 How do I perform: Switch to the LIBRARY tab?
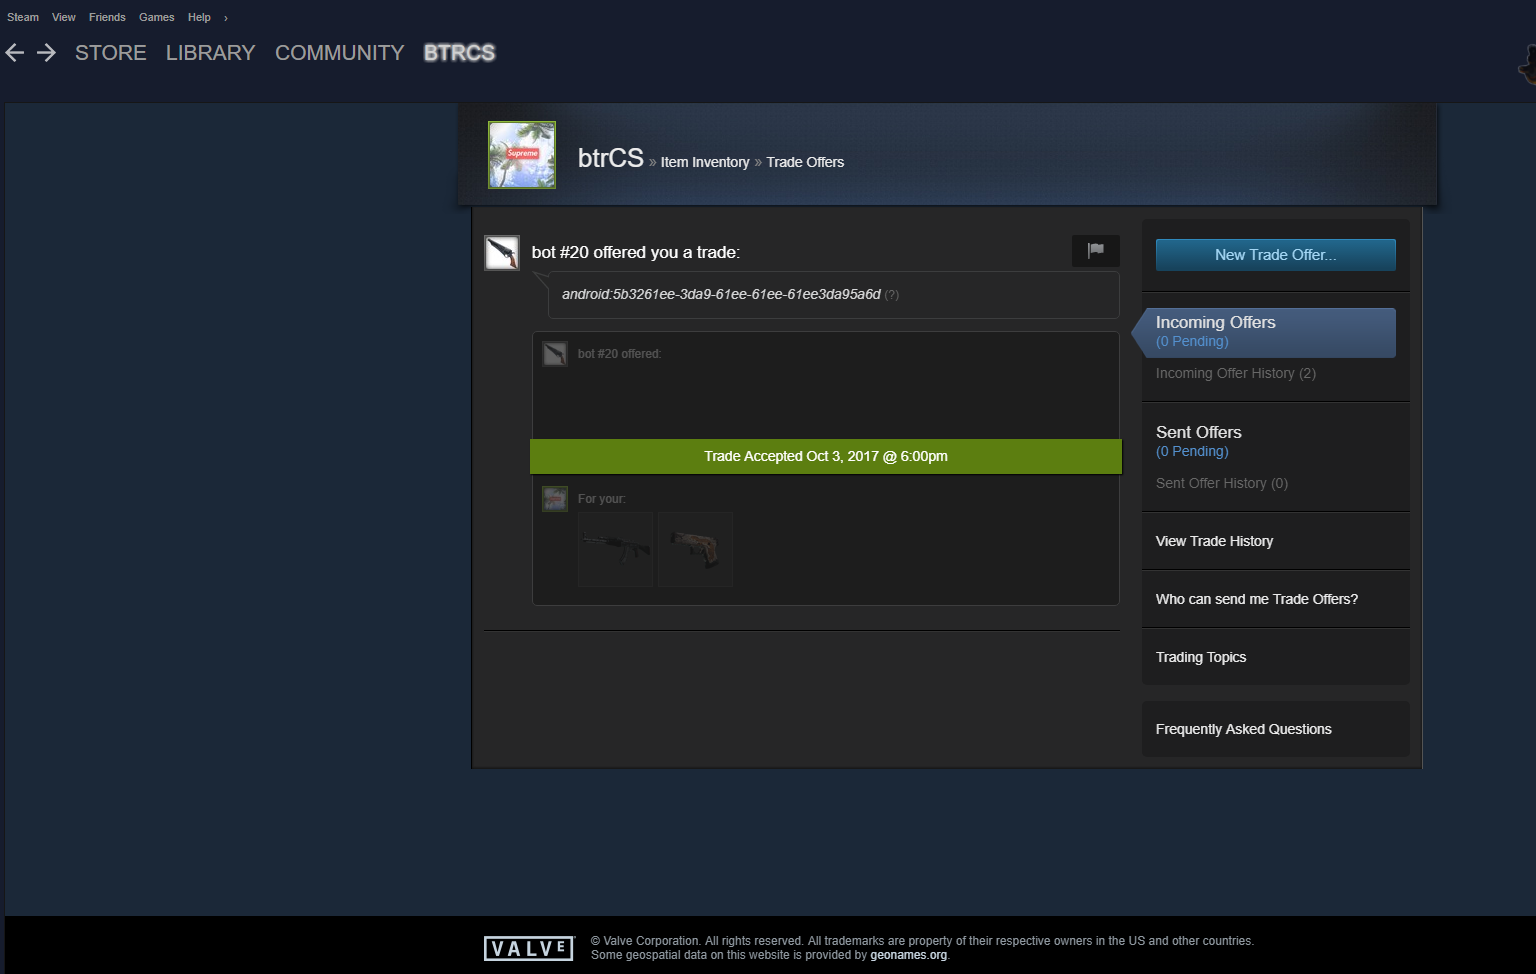pyautogui.click(x=211, y=53)
